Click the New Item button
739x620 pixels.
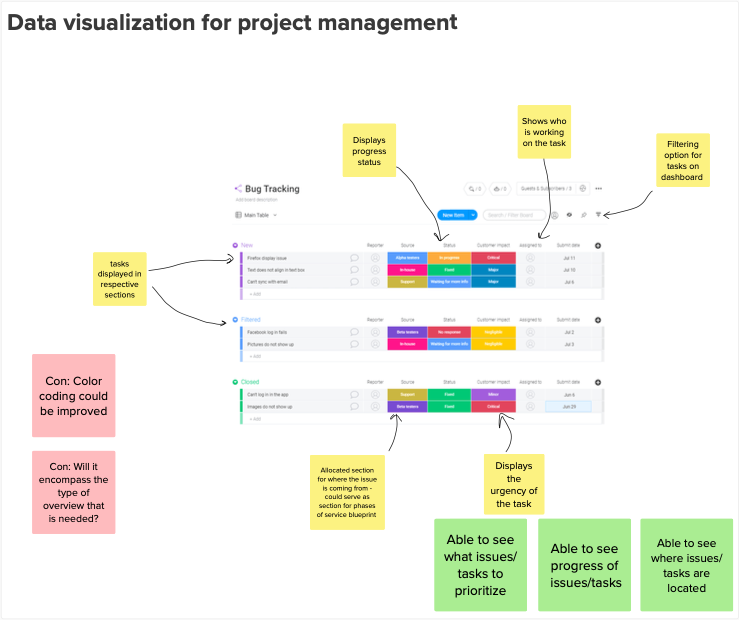[452, 214]
